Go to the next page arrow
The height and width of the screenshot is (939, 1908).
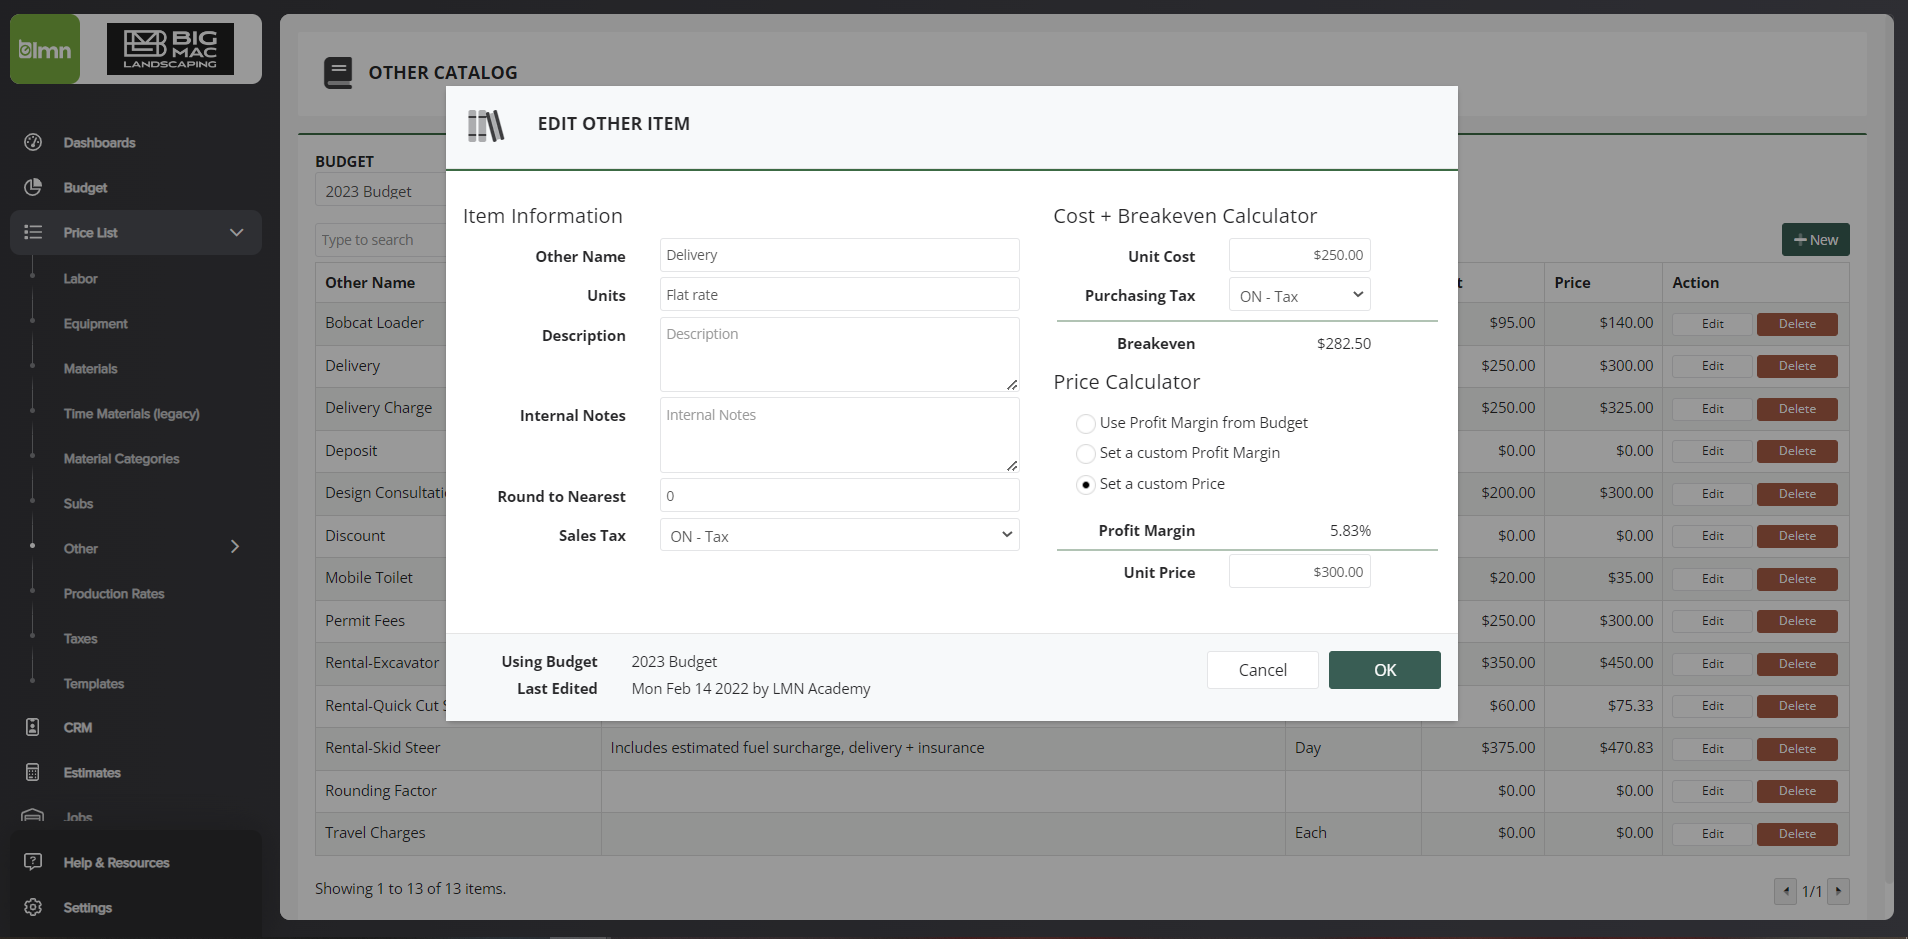click(1838, 891)
